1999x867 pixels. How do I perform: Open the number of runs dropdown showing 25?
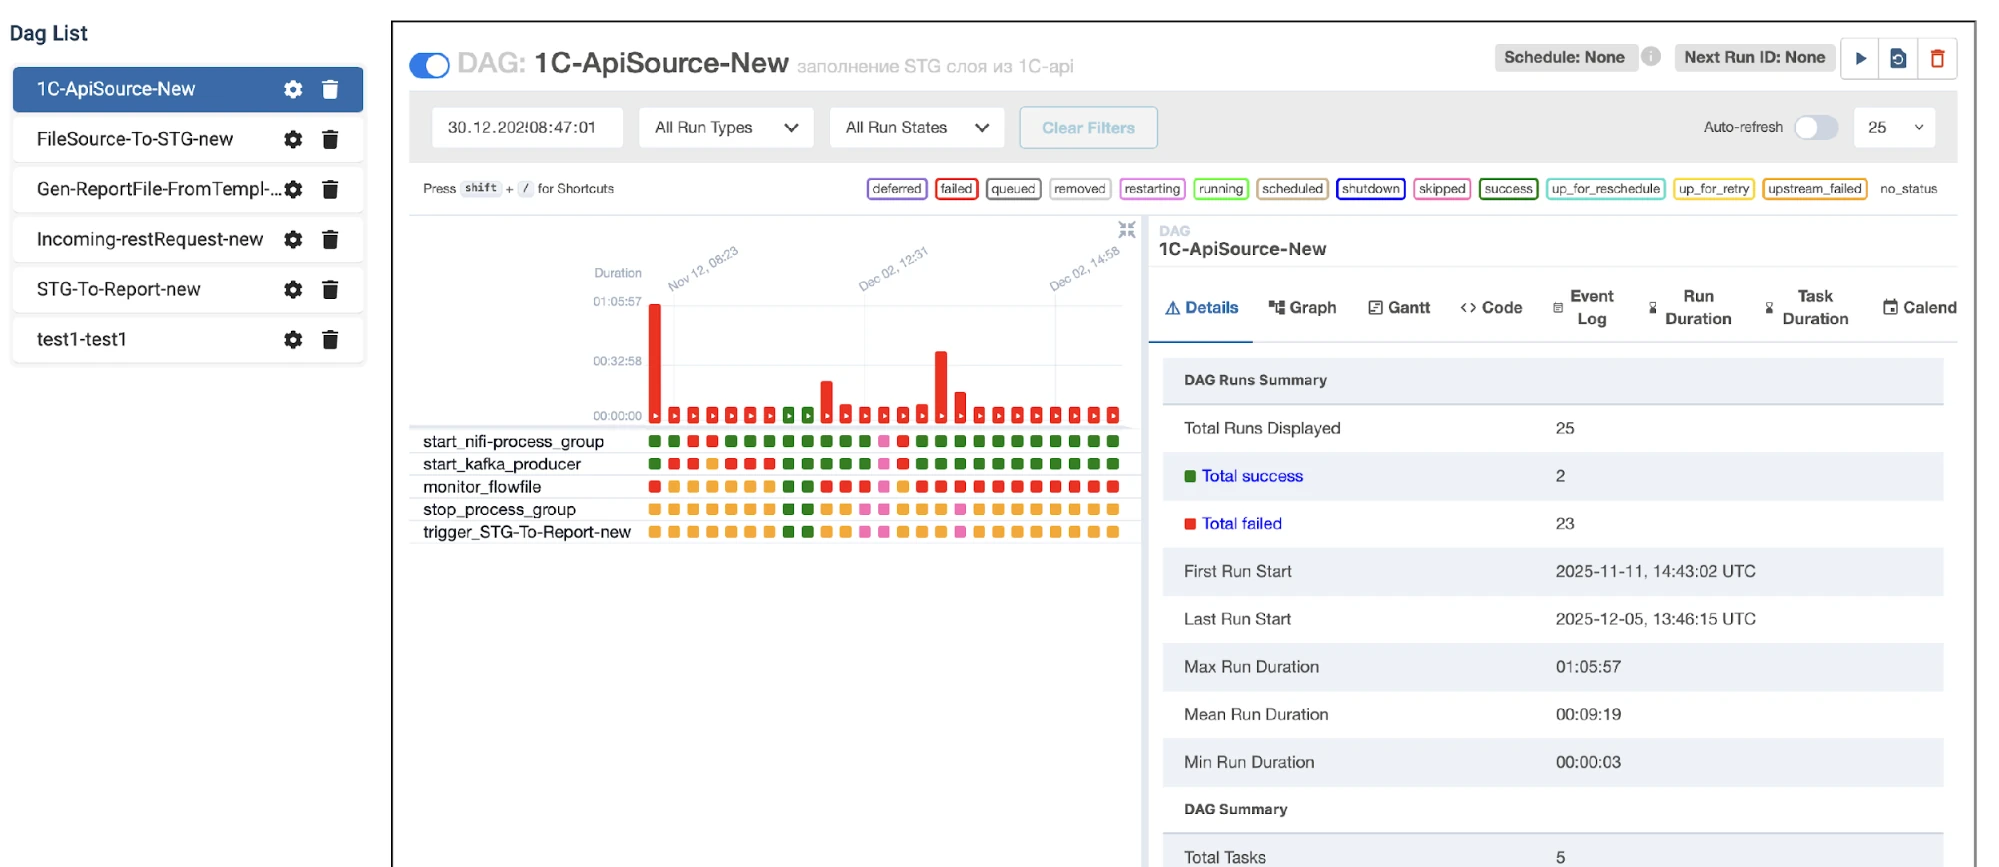(x=1894, y=128)
